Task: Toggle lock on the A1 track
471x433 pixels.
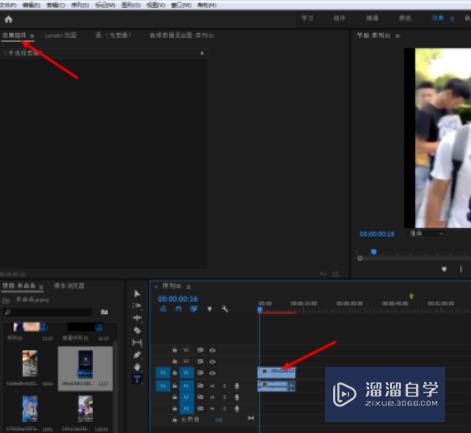Action: pyautogui.click(x=175, y=386)
